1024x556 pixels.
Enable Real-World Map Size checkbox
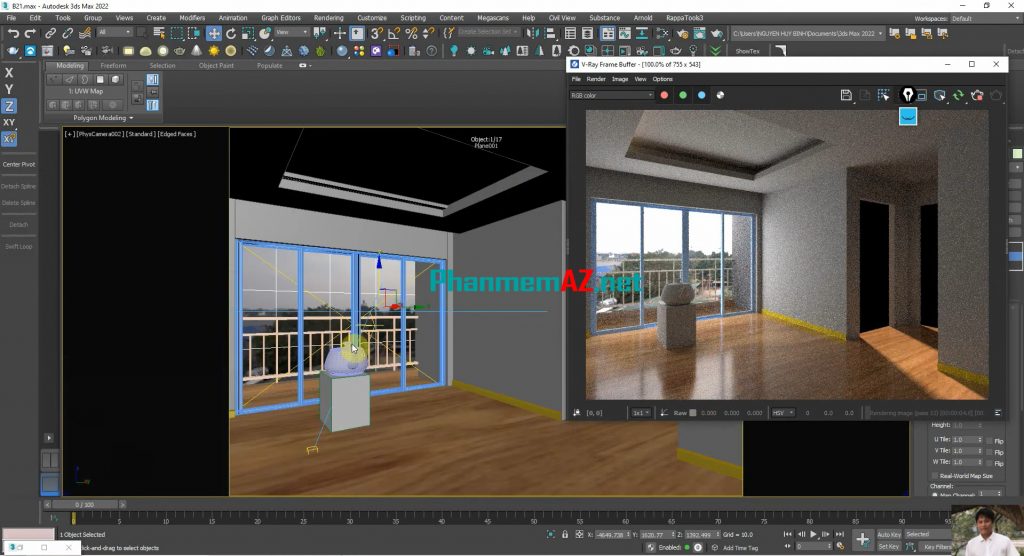[935, 476]
